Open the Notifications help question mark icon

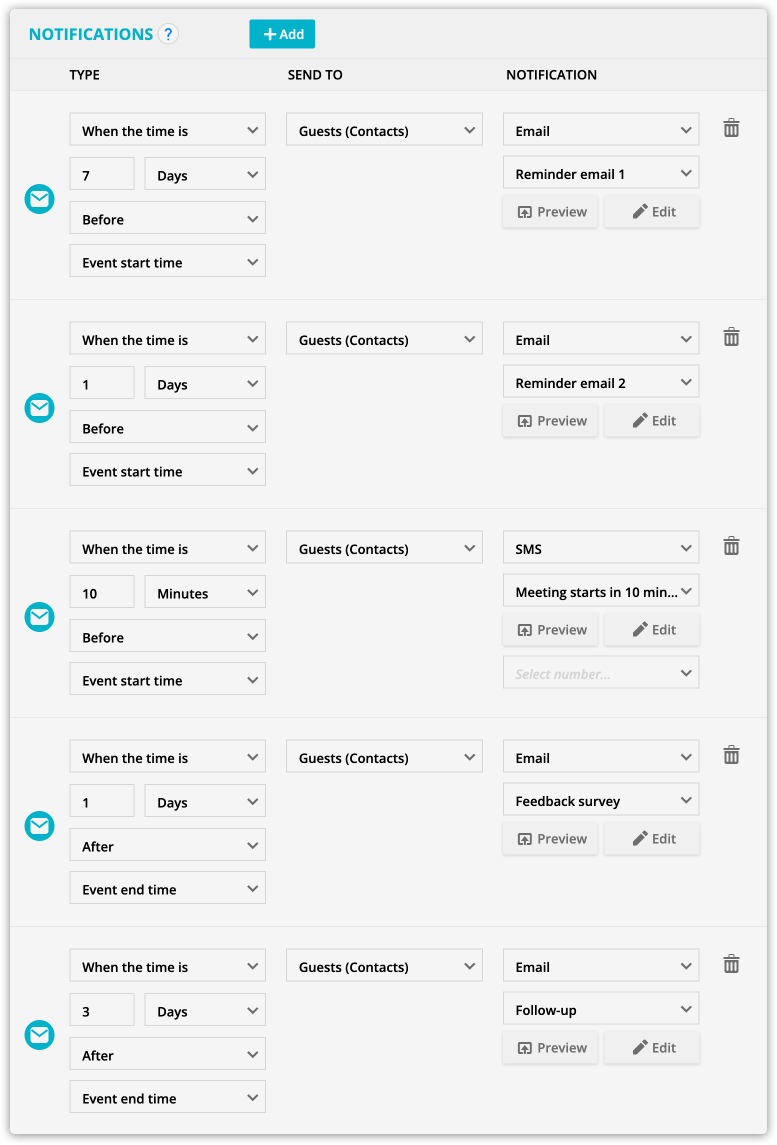168,34
